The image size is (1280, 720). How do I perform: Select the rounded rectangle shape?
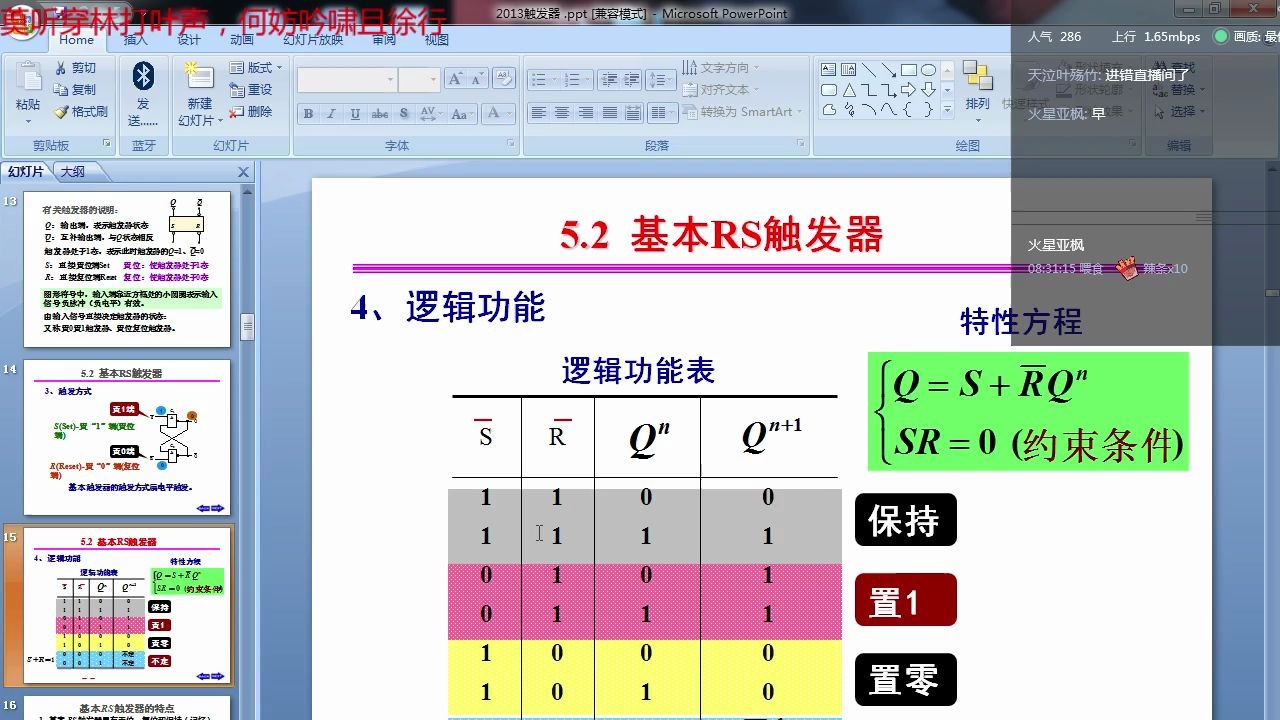coord(829,90)
